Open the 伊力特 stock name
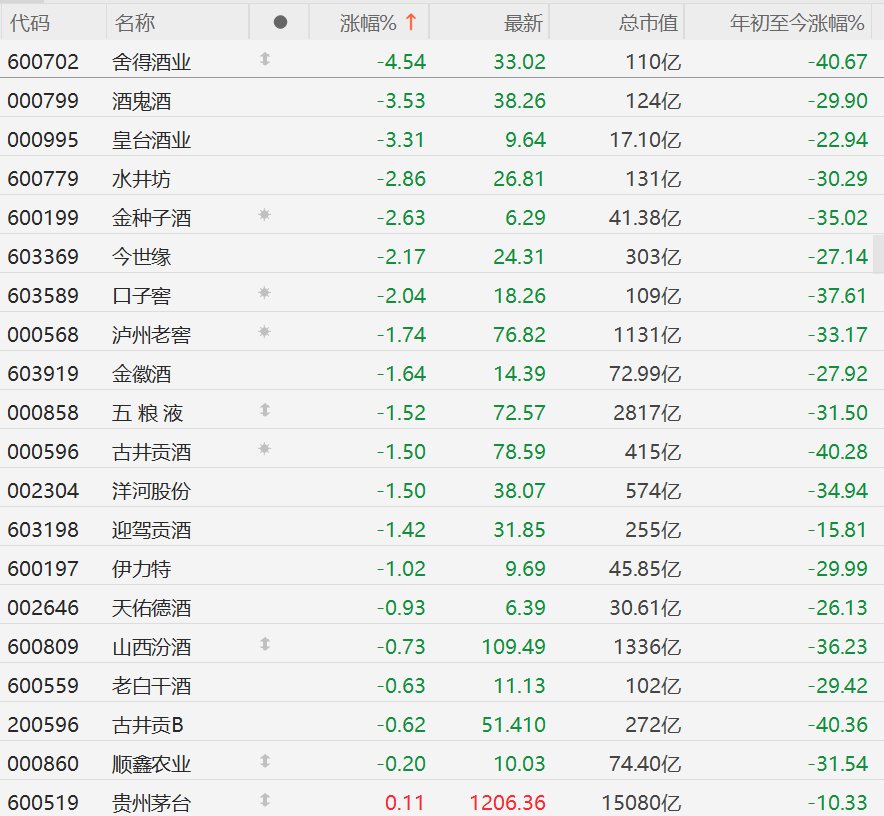Screen dimensions: 884x816 coord(141,568)
